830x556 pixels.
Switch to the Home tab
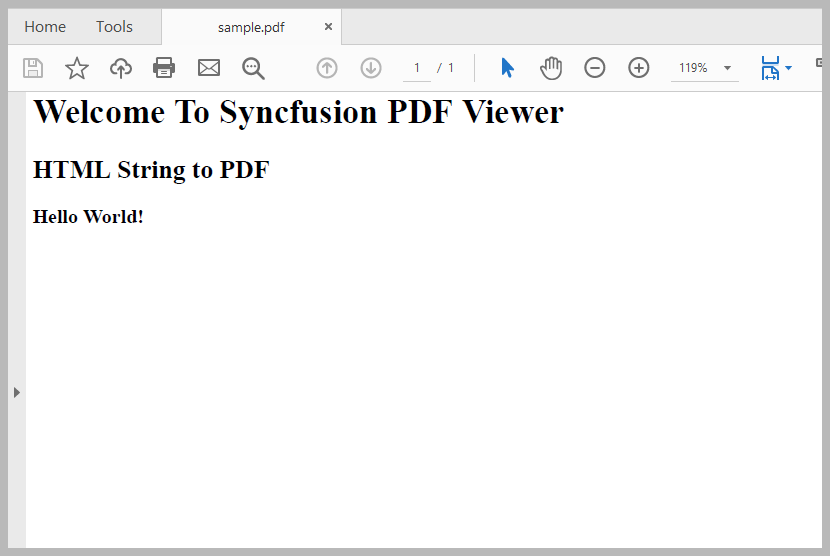click(45, 26)
